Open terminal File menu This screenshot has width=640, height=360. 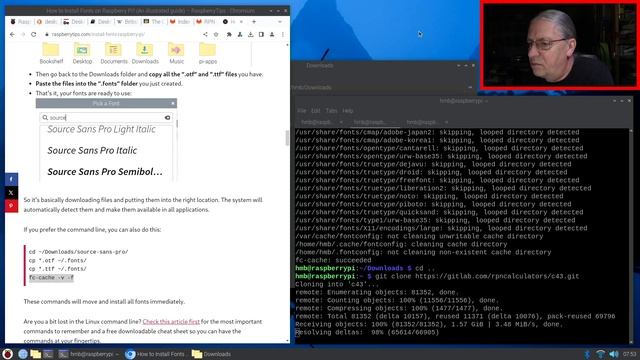click(302, 111)
